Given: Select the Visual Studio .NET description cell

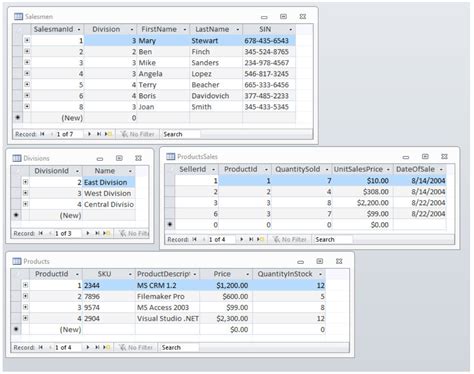Looking at the screenshot, I should point(167,318).
